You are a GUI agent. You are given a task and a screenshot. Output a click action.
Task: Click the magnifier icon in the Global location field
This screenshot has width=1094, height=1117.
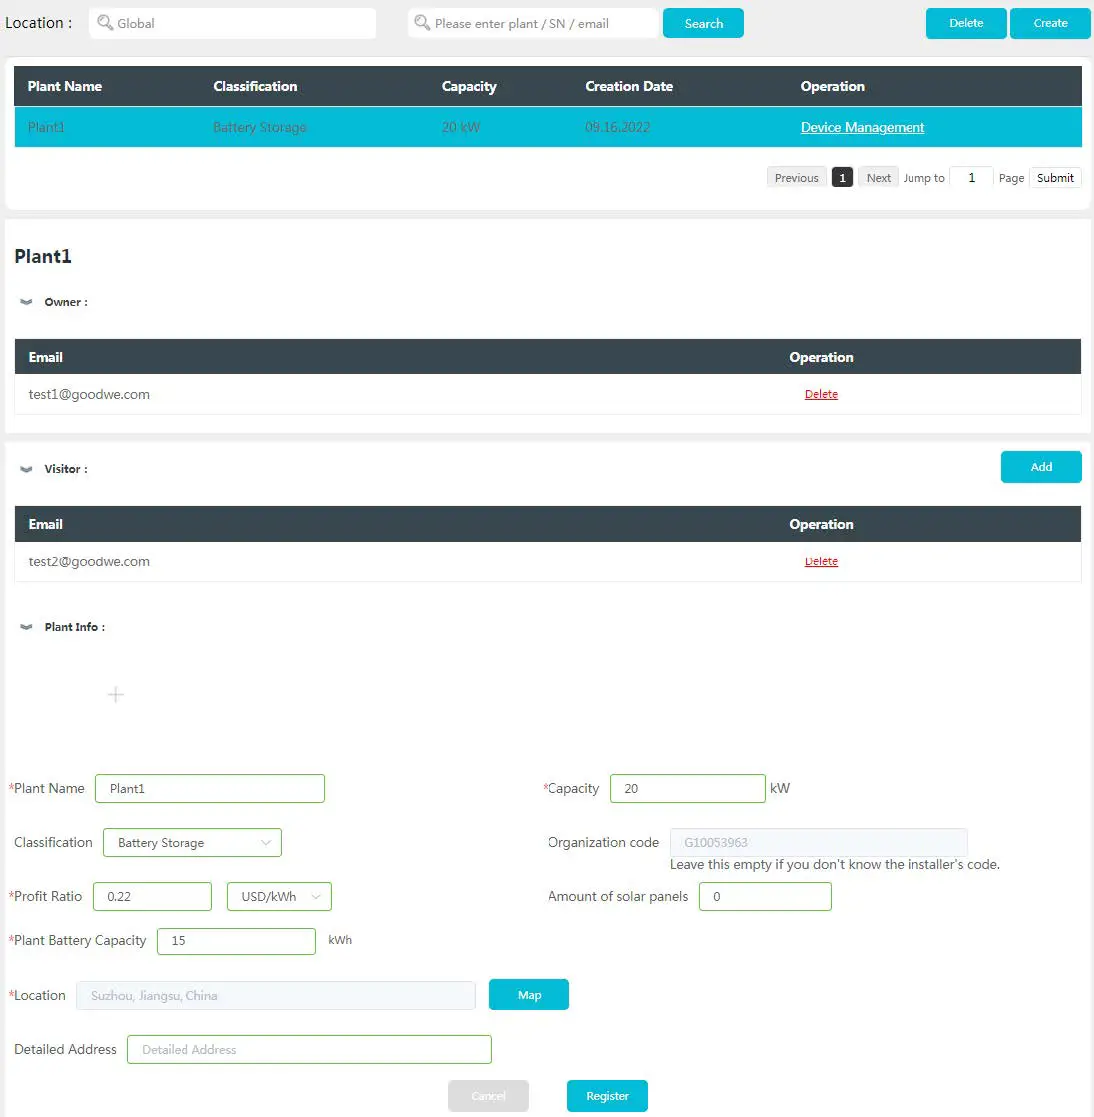[105, 23]
